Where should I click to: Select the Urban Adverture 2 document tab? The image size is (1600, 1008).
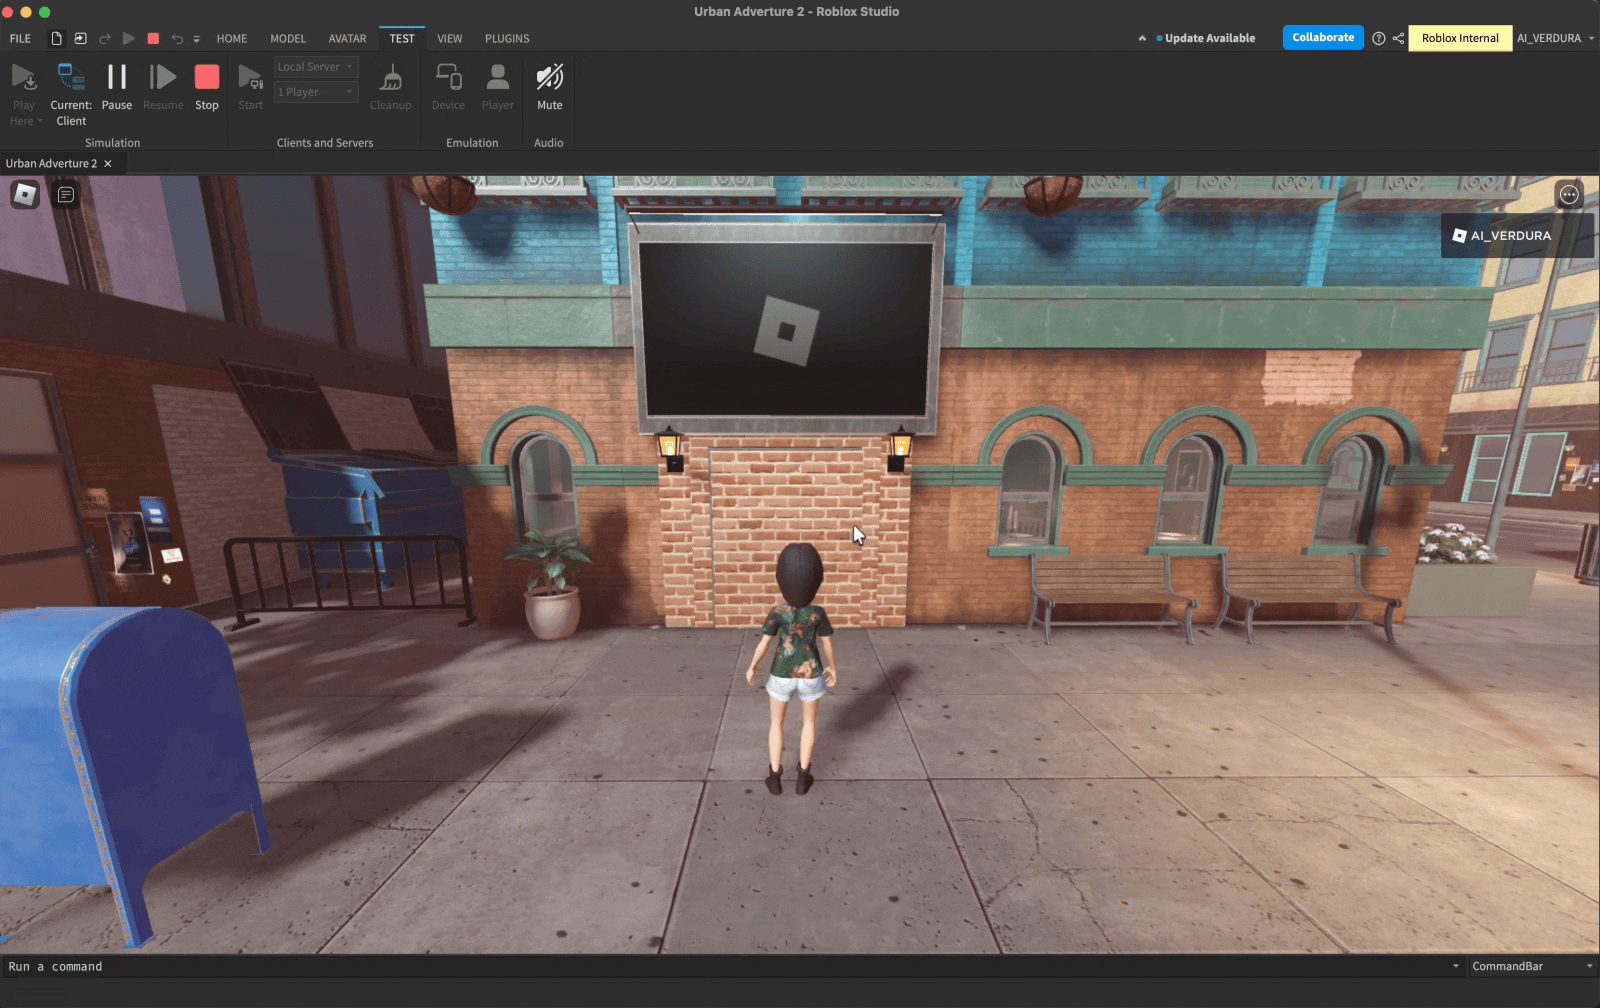point(52,163)
